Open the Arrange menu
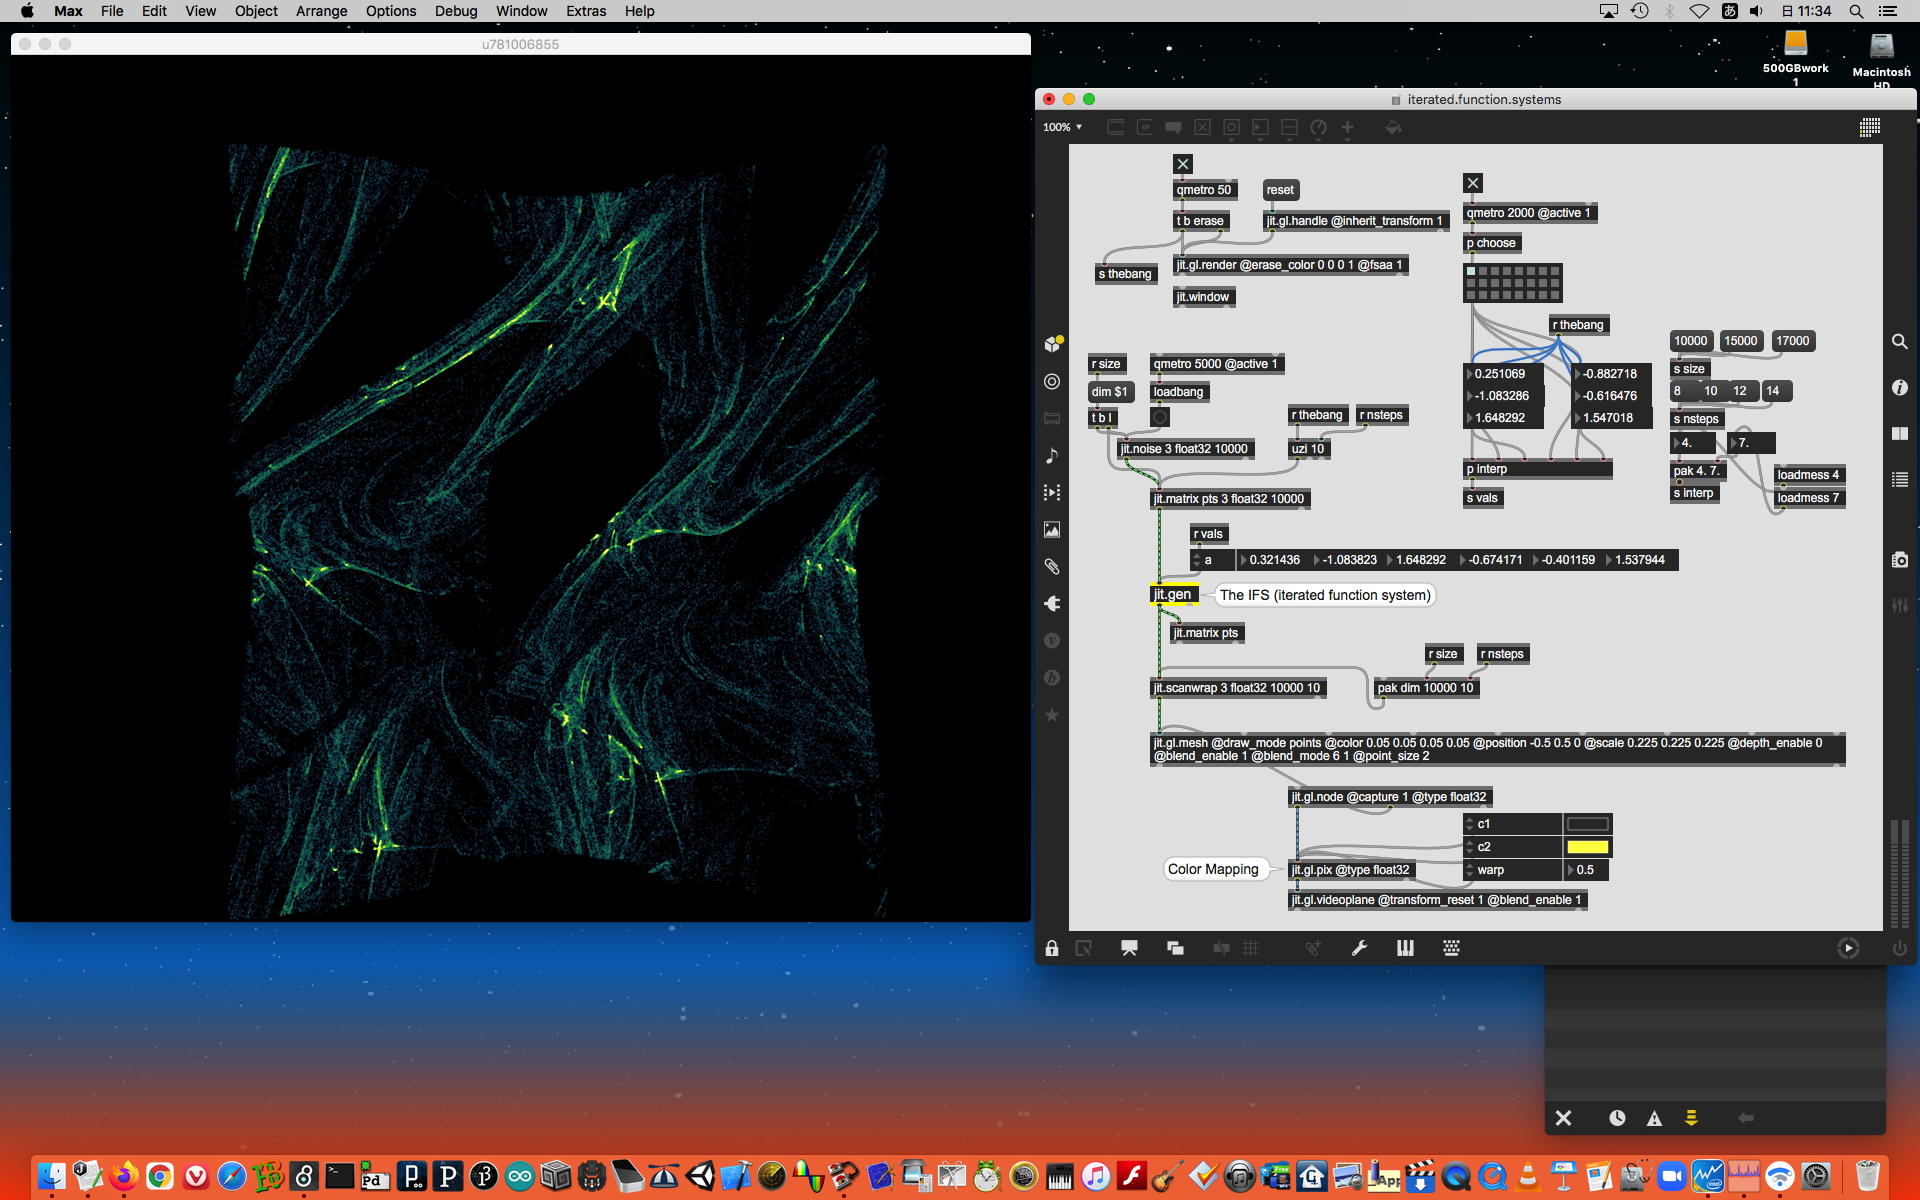 click(x=321, y=11)
